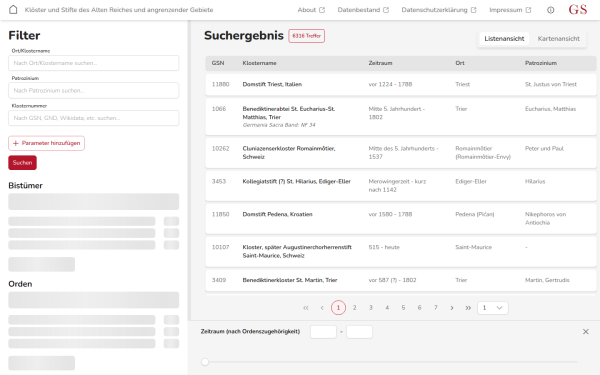The width and height of the screenshot is (600, 375).
Task: Go to results page 5
Action: pyautogui.click(x=403, y=308)
